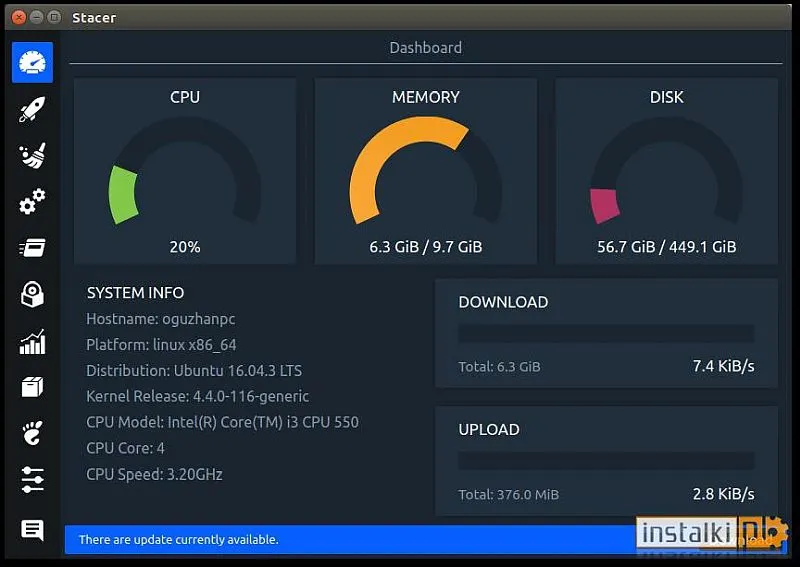The width and height of the screenshot is (800, 567).
Task: Click download Total: 6.3 GiB text
Action: (499, 367)
